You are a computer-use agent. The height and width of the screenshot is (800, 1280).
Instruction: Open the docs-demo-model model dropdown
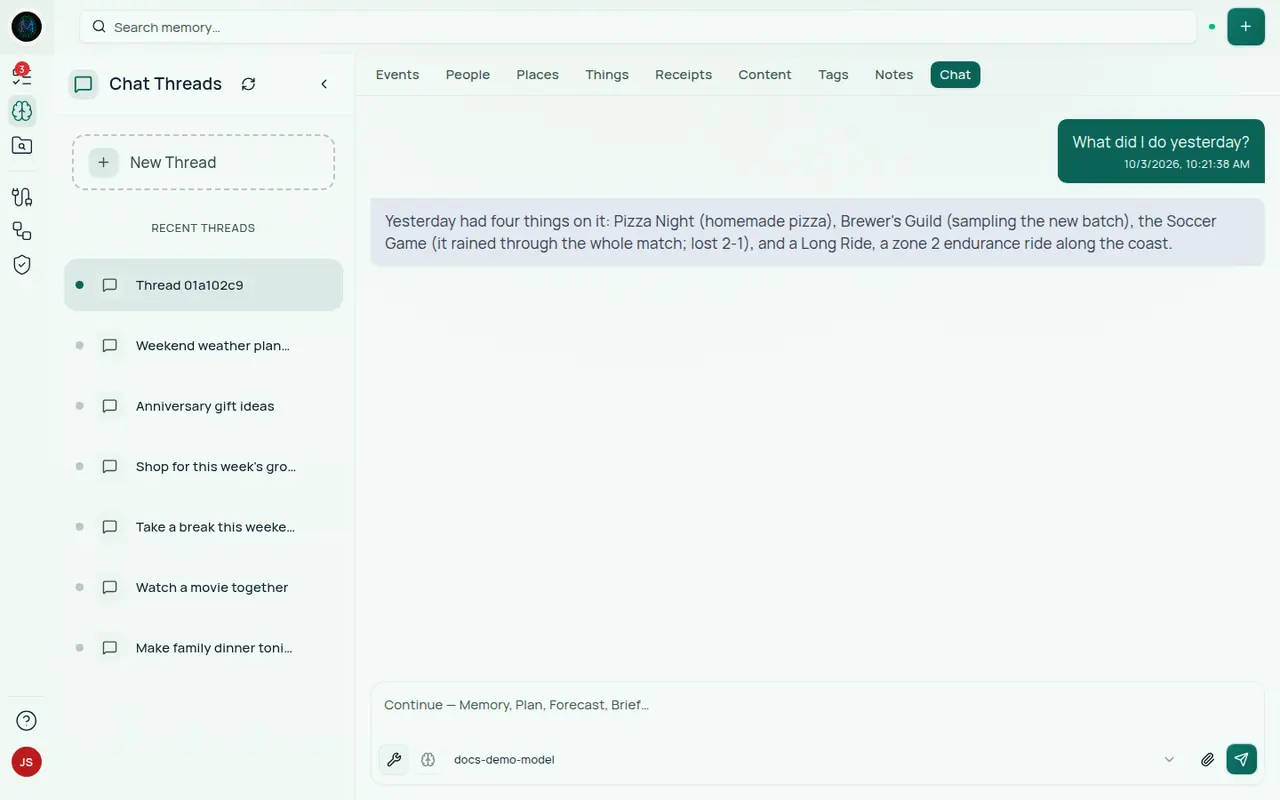(814, 759)
